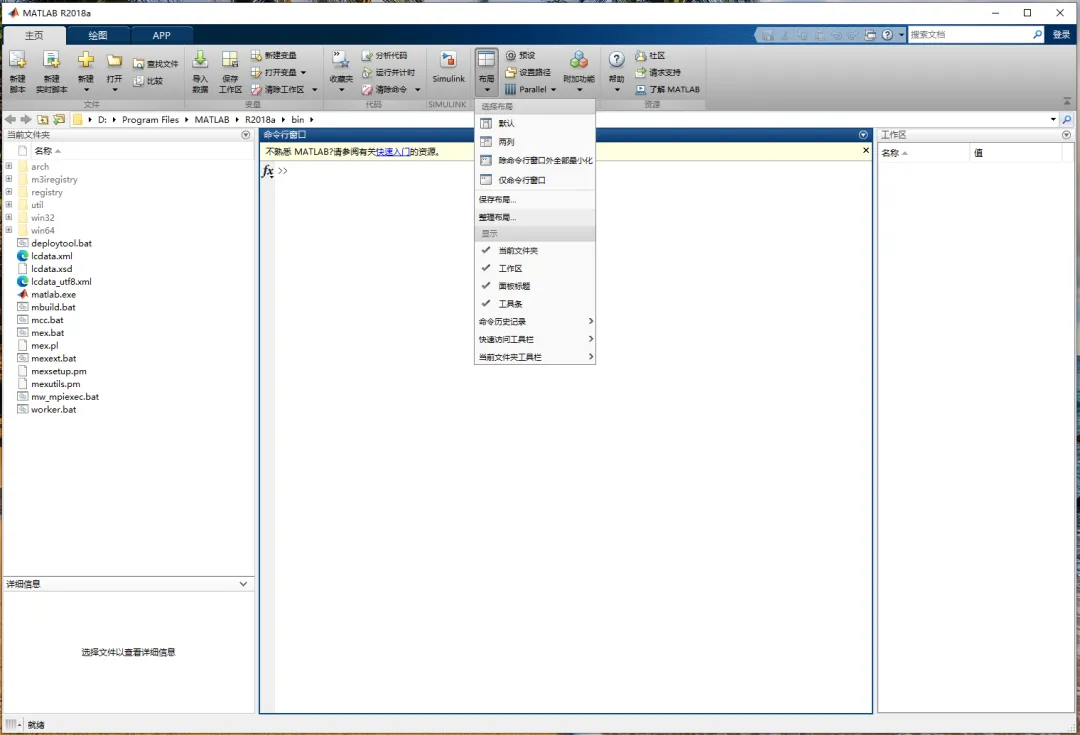
Task: Click the 附加功能 (Add-Ons) cubes icon
Action: coord(579,60)
